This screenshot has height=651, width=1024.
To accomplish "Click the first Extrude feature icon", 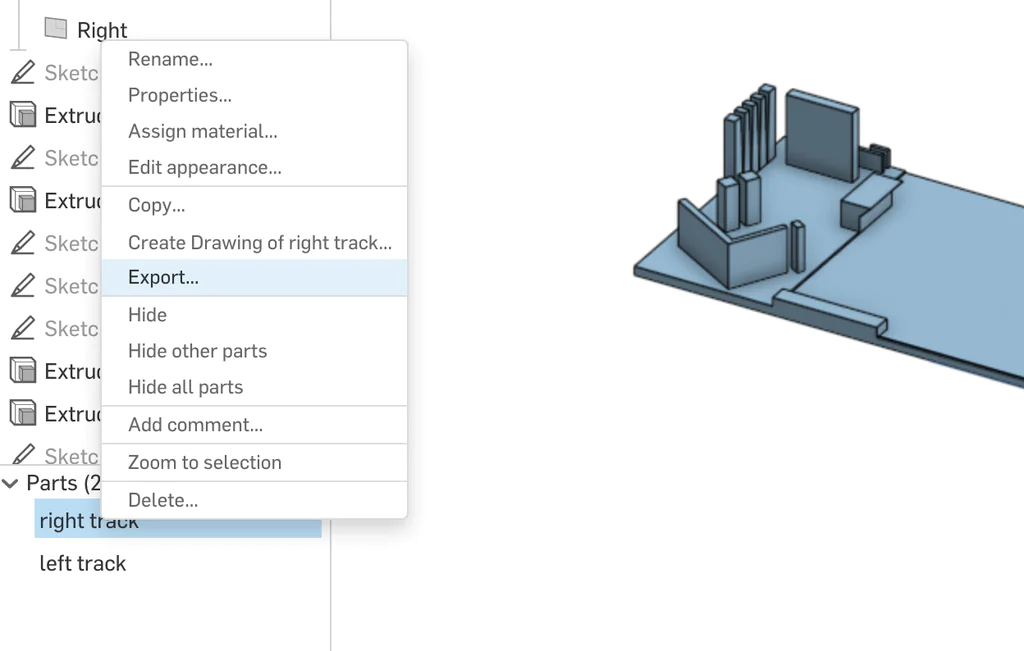I will click(23, 114).
